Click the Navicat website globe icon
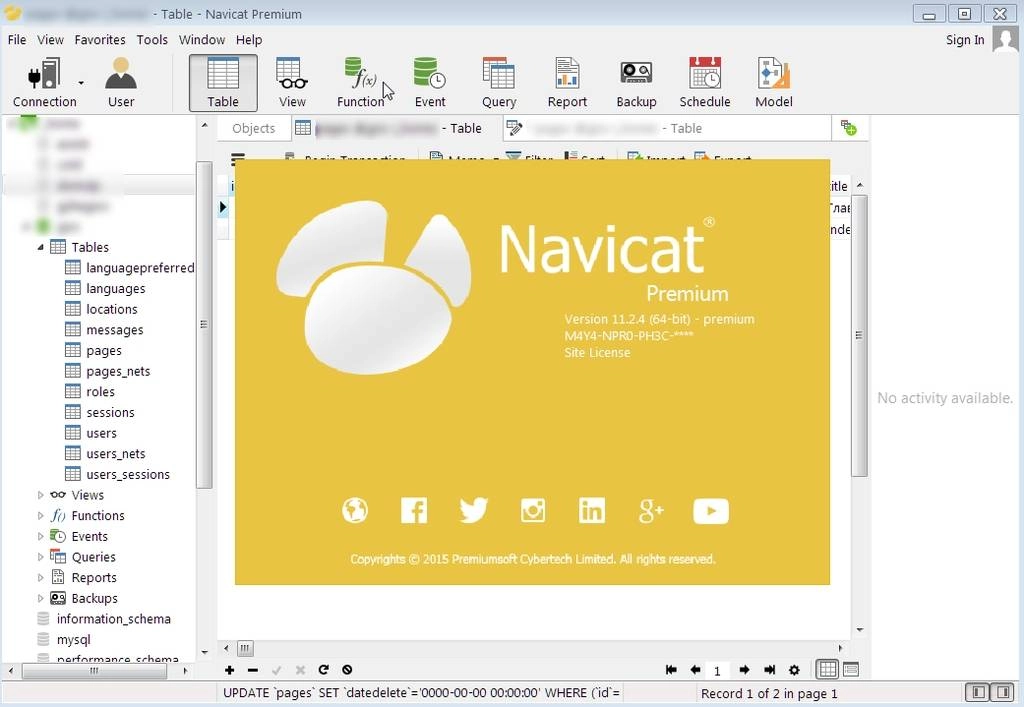Screen dimensions: 1024x707 355,511
